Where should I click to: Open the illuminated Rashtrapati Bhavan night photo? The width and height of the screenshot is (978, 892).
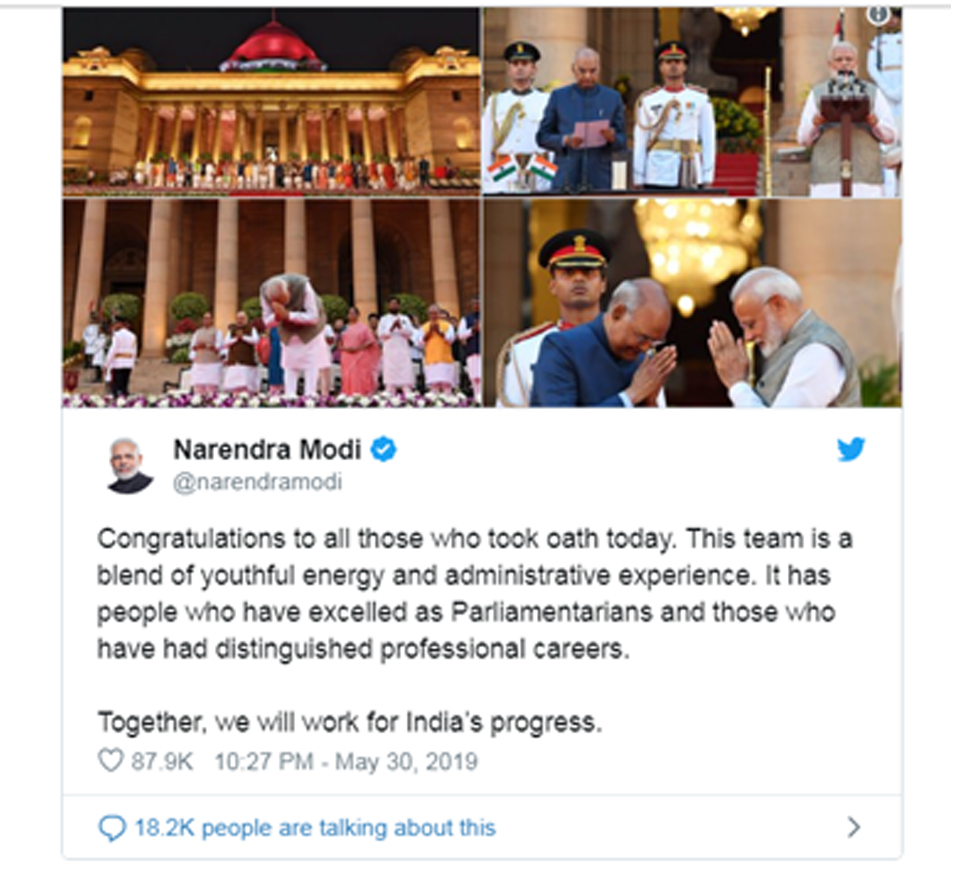pyautogui.click(x=271, y=102)
